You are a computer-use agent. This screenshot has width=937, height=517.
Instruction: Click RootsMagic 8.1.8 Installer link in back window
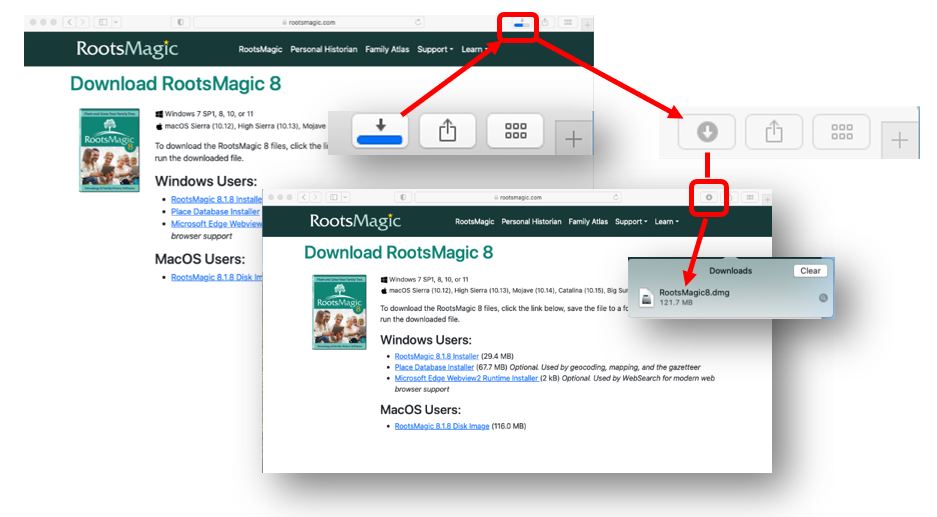pos(216,200)
